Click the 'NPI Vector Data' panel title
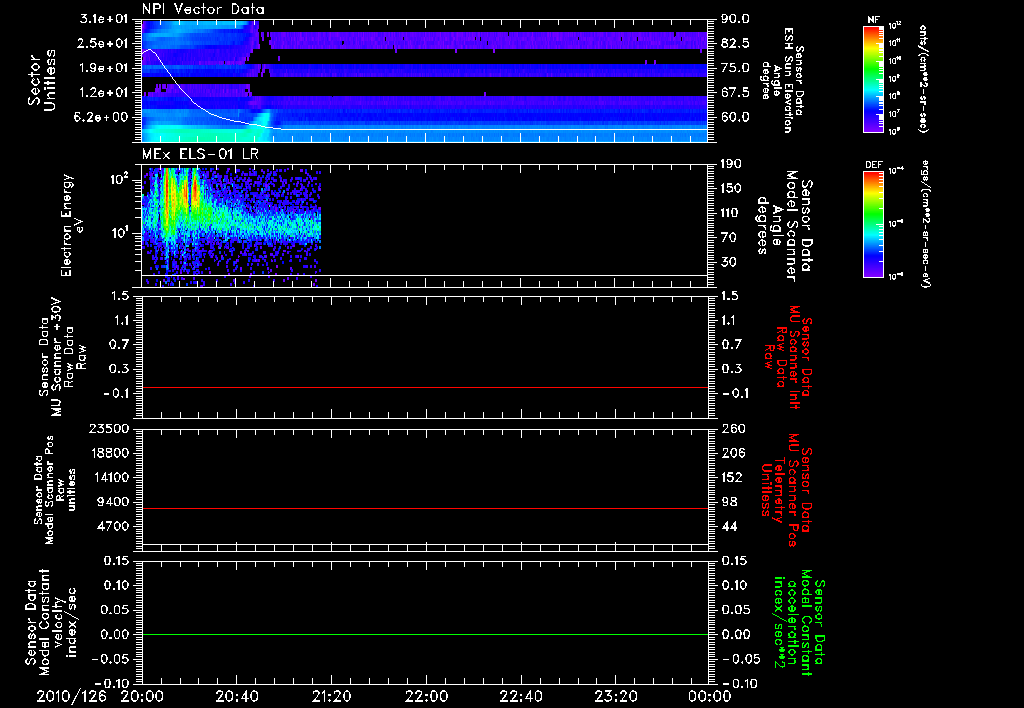The height and width of the screenshot is (708, 1024). 203,9
